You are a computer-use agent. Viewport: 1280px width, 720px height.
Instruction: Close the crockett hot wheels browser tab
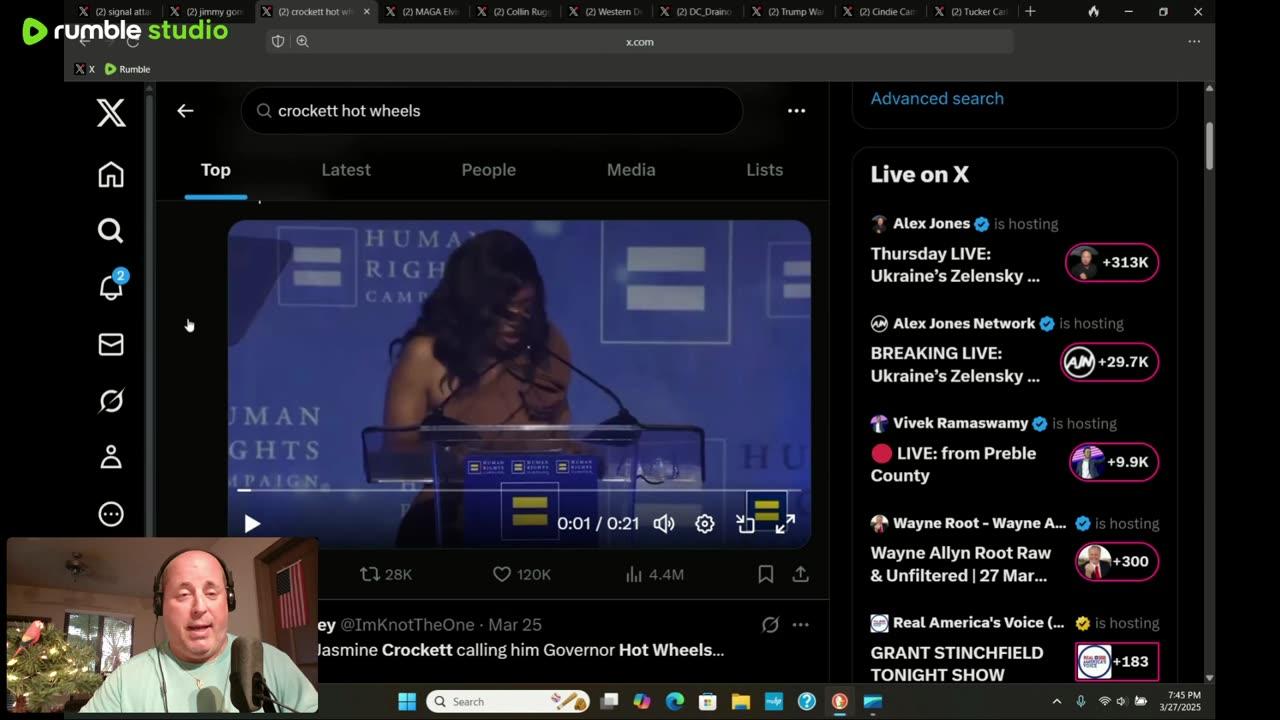[x=366, y=12]
